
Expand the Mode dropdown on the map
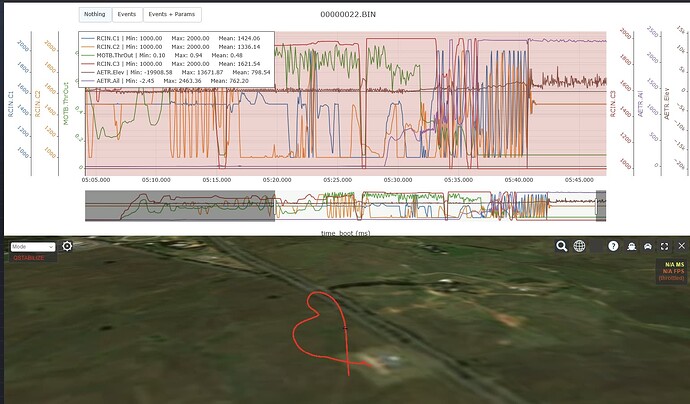point(32,246)
